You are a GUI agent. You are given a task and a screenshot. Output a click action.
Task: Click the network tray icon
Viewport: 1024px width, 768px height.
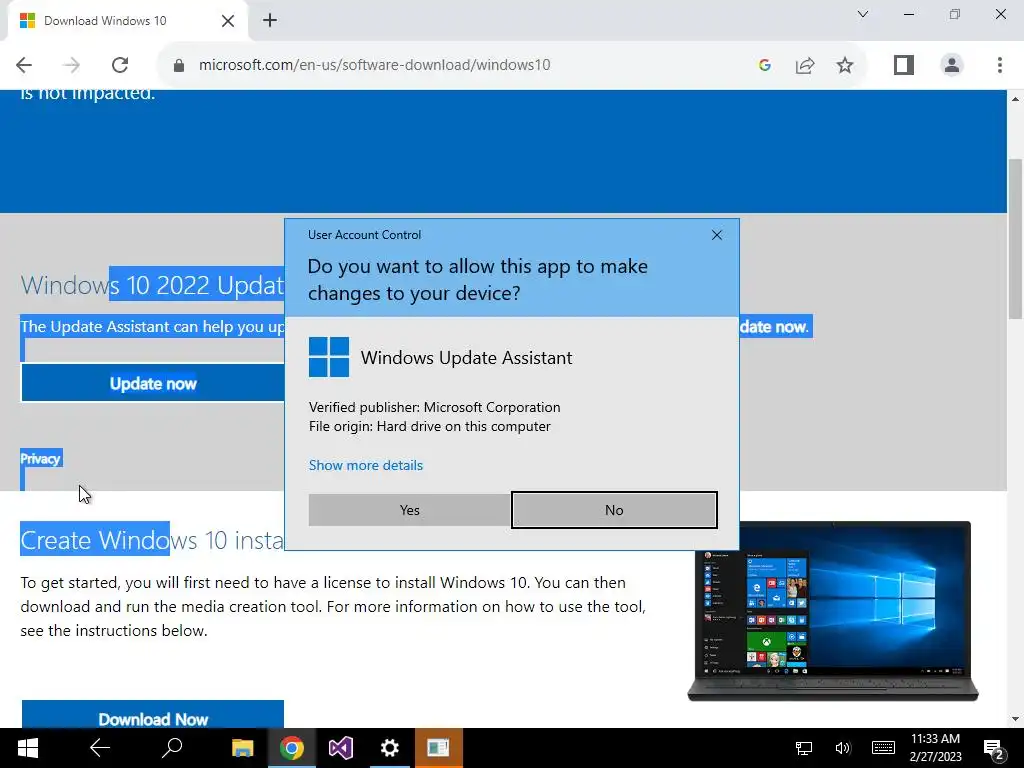pyautogui.click(x=804, y=748)
